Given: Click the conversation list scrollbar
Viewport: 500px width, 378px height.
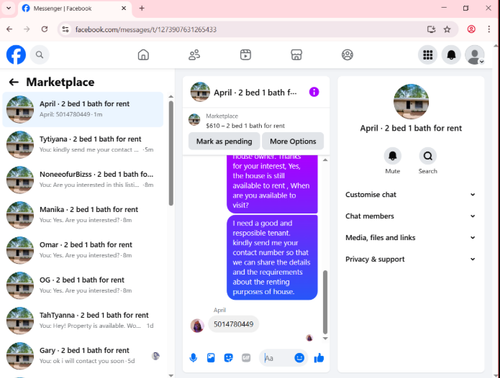Looking at the screenshot, I should click(x=171, y=153).
